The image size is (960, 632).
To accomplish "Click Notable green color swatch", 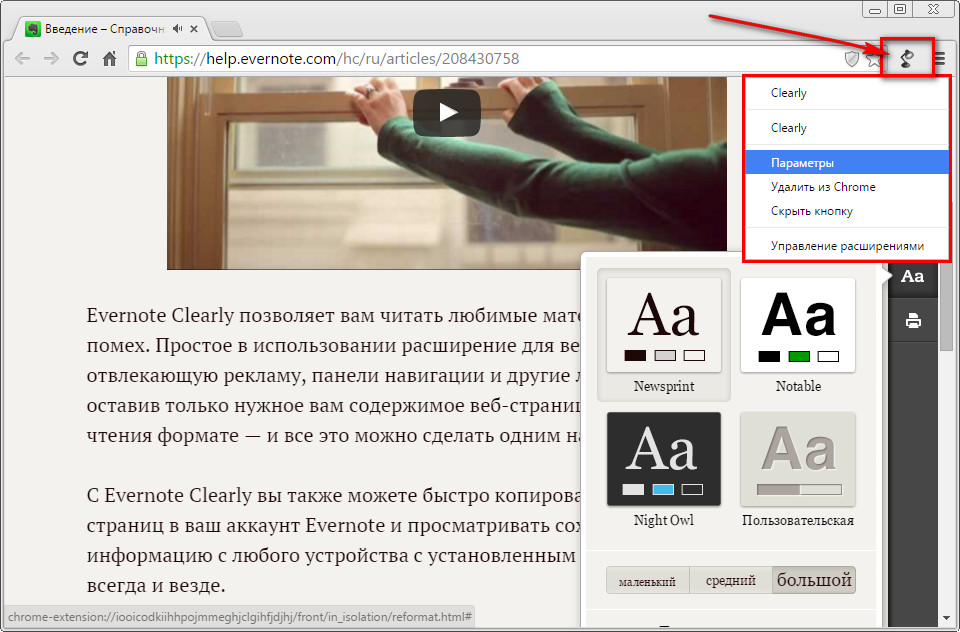I will [799, 356].
